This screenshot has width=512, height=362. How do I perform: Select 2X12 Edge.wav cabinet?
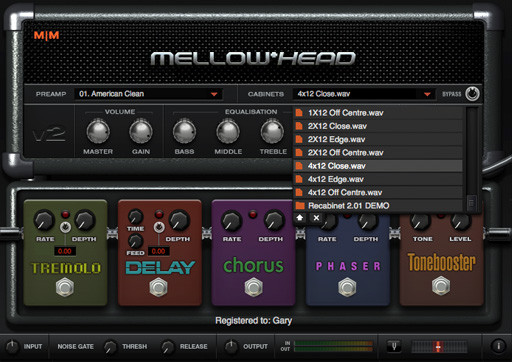[x=378, y=139]
